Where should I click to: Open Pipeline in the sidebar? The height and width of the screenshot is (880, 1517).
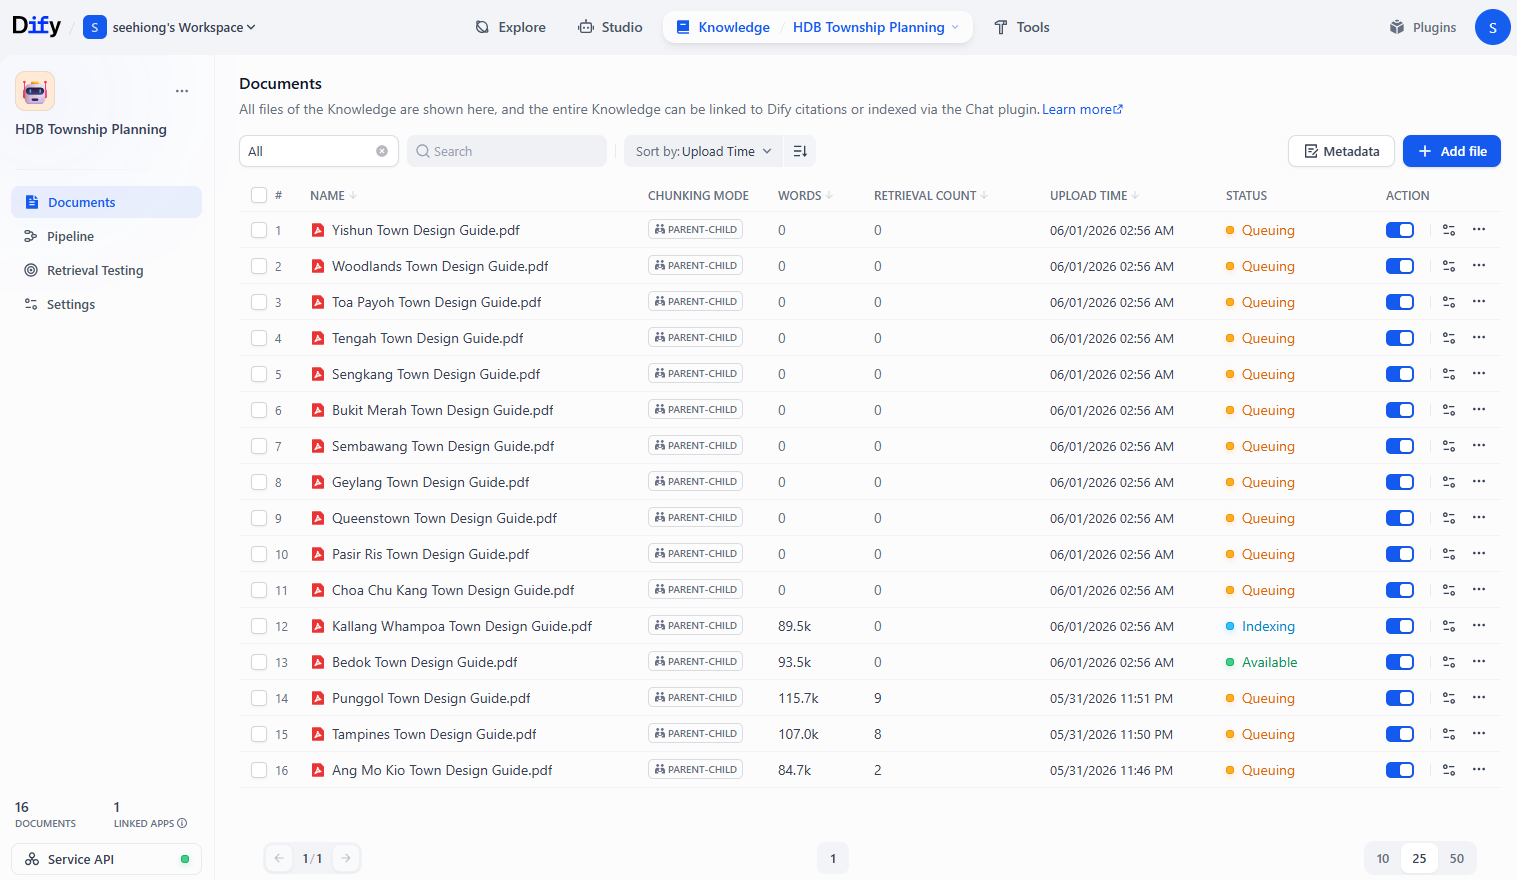click(x=106, y=236)
